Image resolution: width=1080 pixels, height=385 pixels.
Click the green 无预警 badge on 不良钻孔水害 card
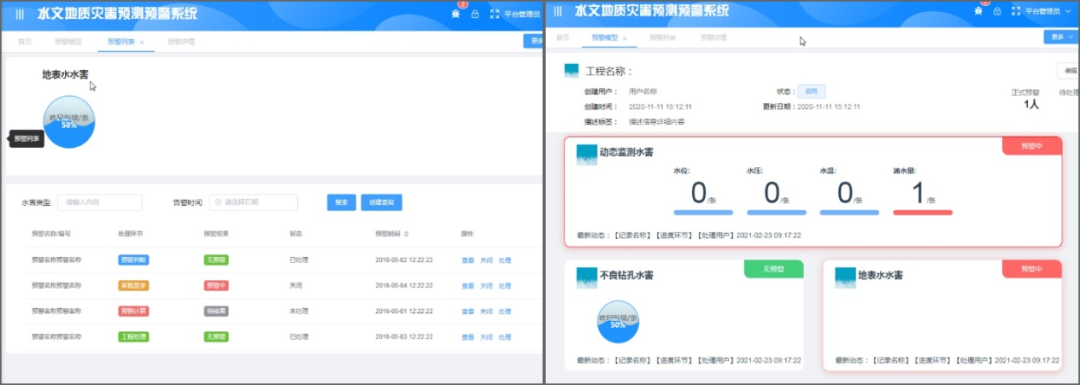773,269
